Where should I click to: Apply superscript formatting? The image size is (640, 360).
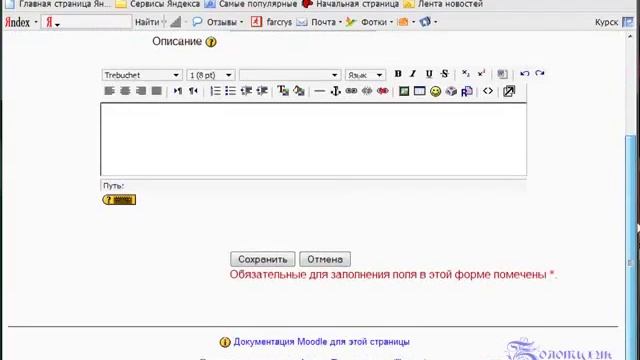pyautogui.click(x=481, y=73)
